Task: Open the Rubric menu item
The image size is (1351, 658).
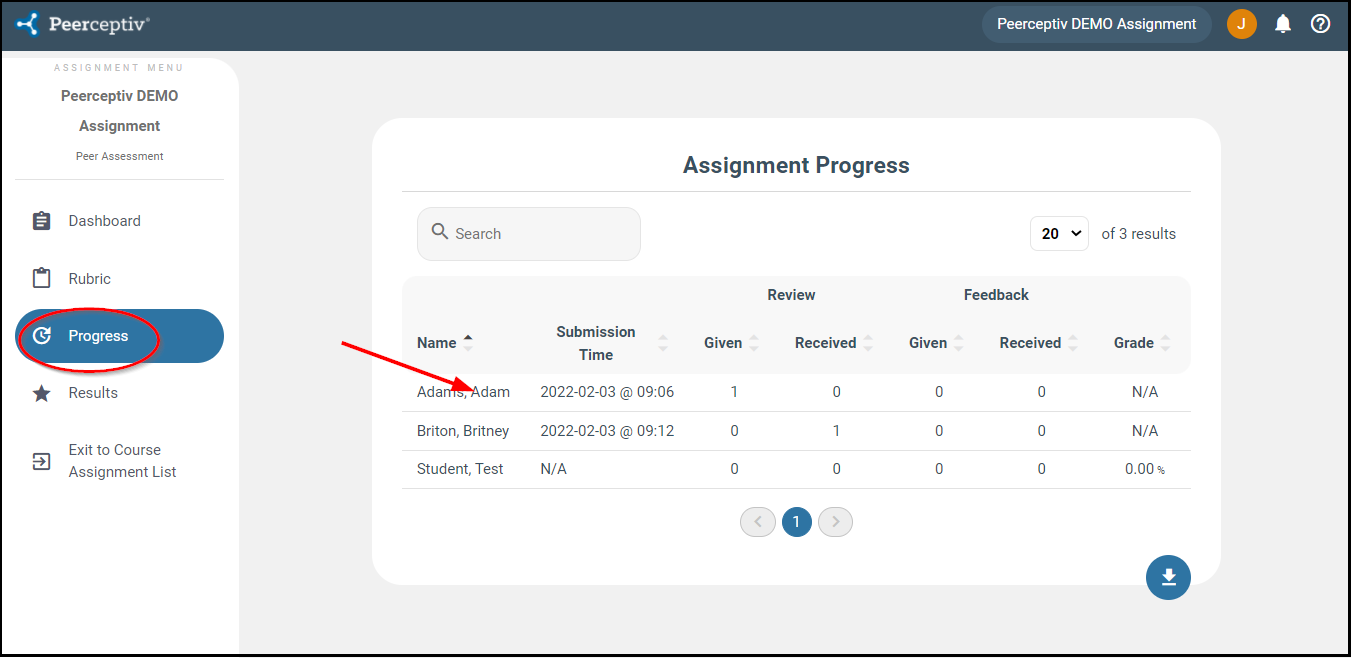Action: point(89,279)
